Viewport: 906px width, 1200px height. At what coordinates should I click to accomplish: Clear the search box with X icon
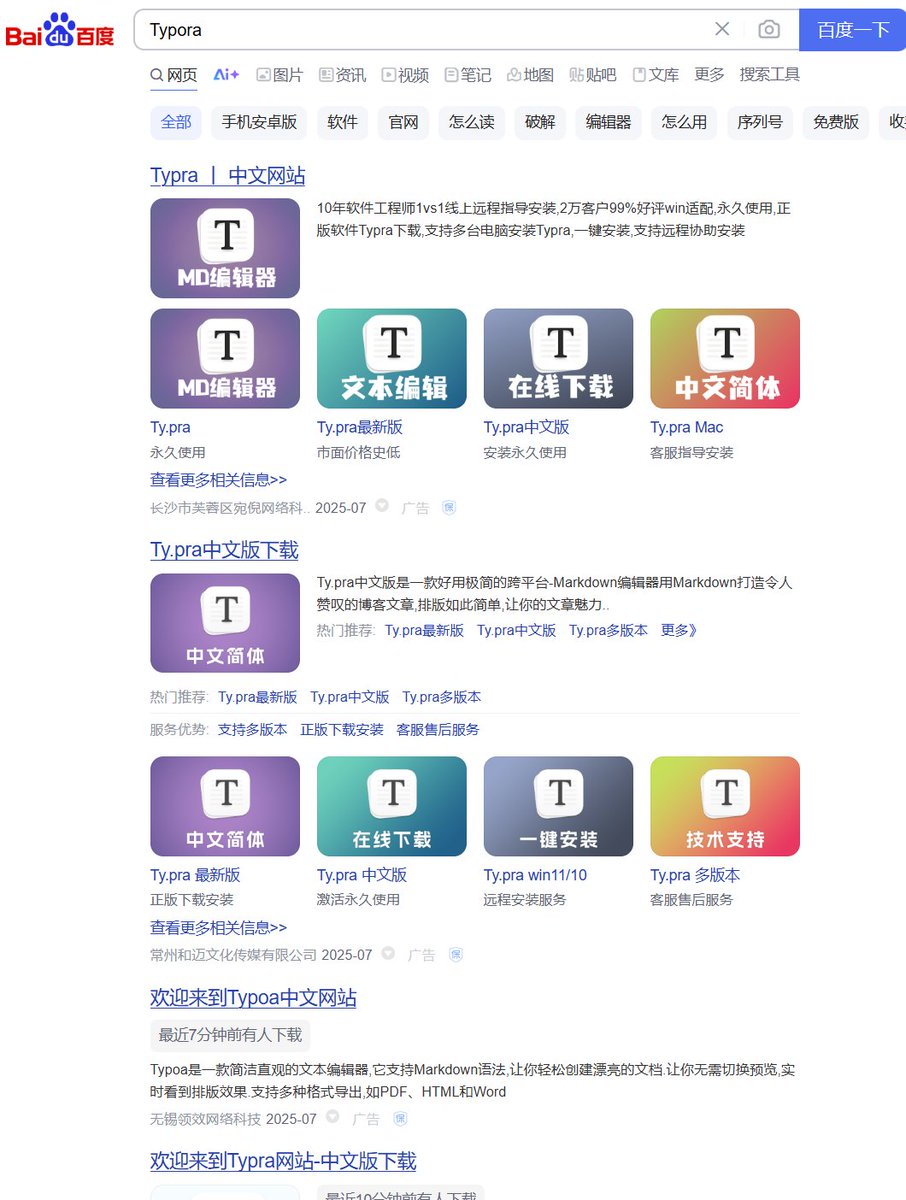coord(722,29)
